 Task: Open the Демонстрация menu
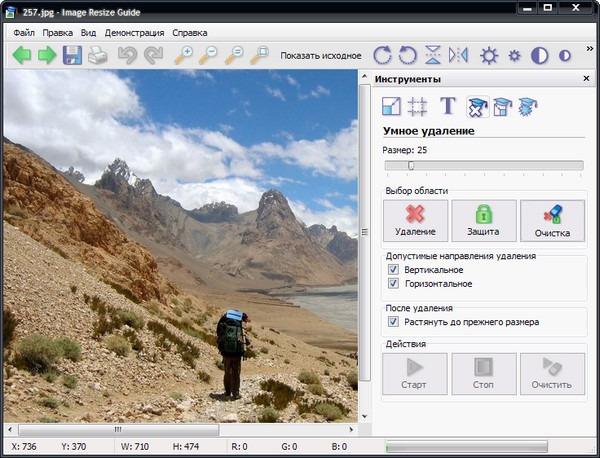134,32
